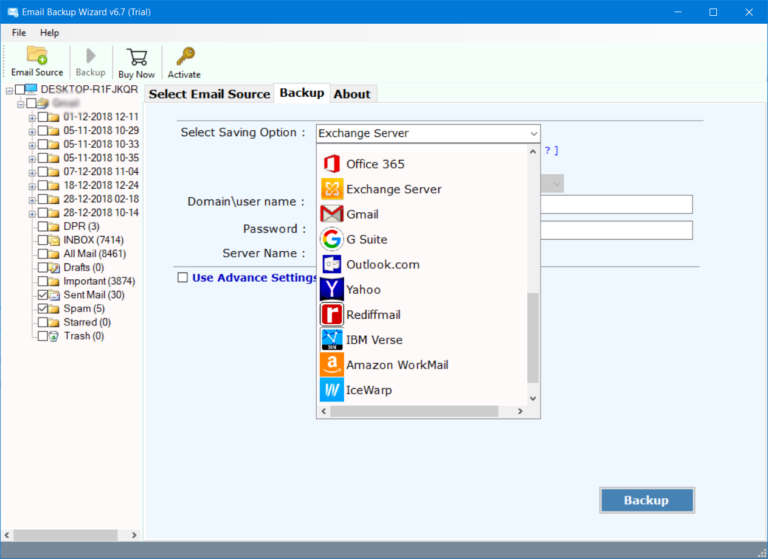Click the Email Source toolbar icon
This screenshot has width=768, height=559.
pos(37,55)
